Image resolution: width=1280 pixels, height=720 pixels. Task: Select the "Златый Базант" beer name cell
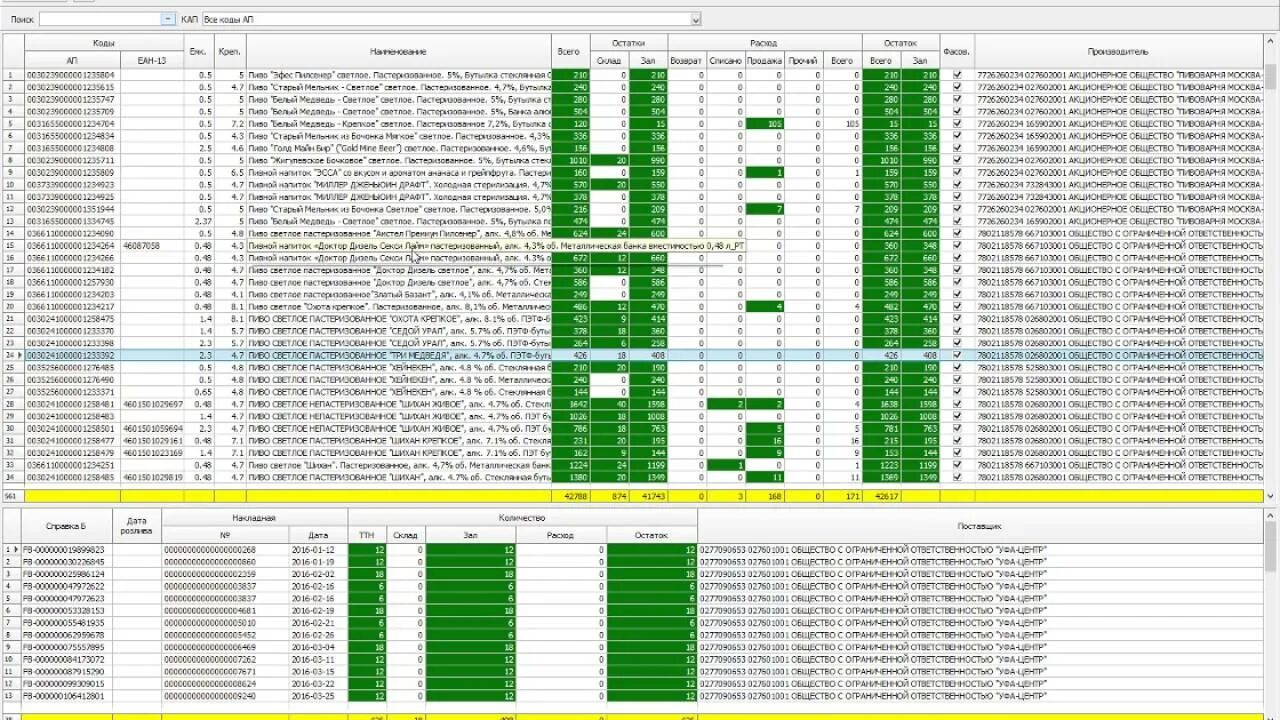[398, 294]
